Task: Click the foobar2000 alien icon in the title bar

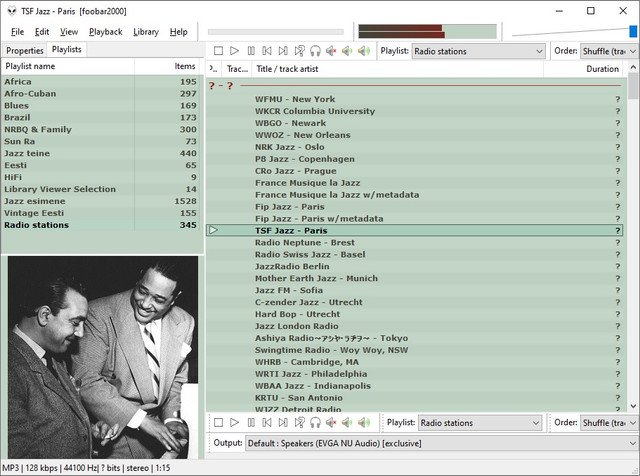Action: (x=12, y=11)
